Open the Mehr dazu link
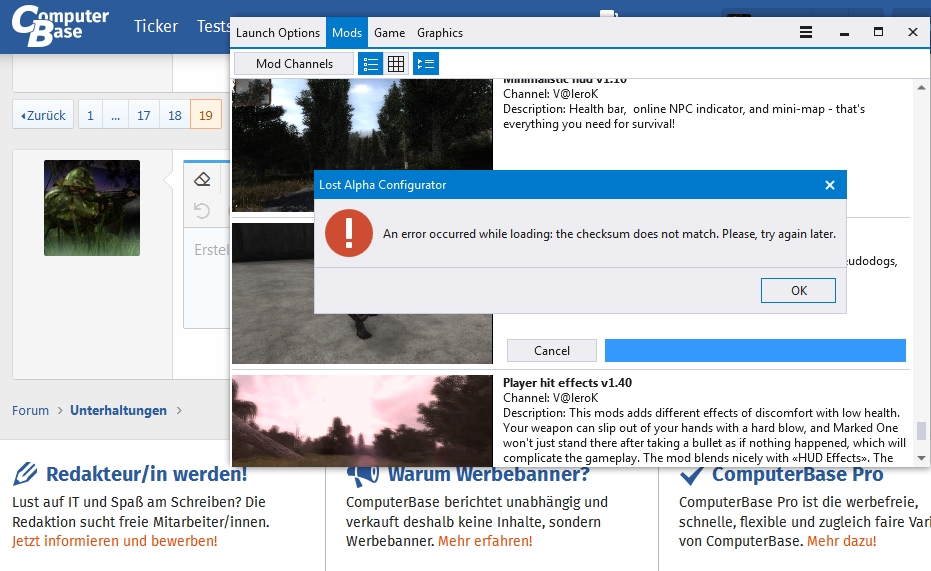Viewport: 931px width, 571px height. coord(841,541)
